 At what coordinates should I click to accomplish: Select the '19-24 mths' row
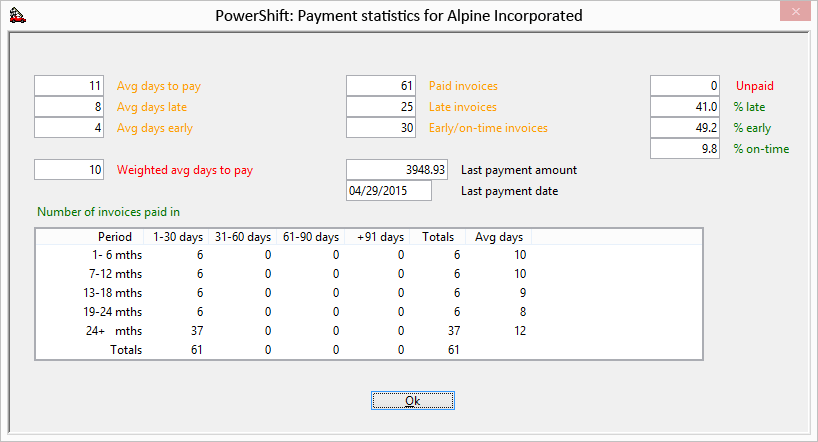pos(369,312)
